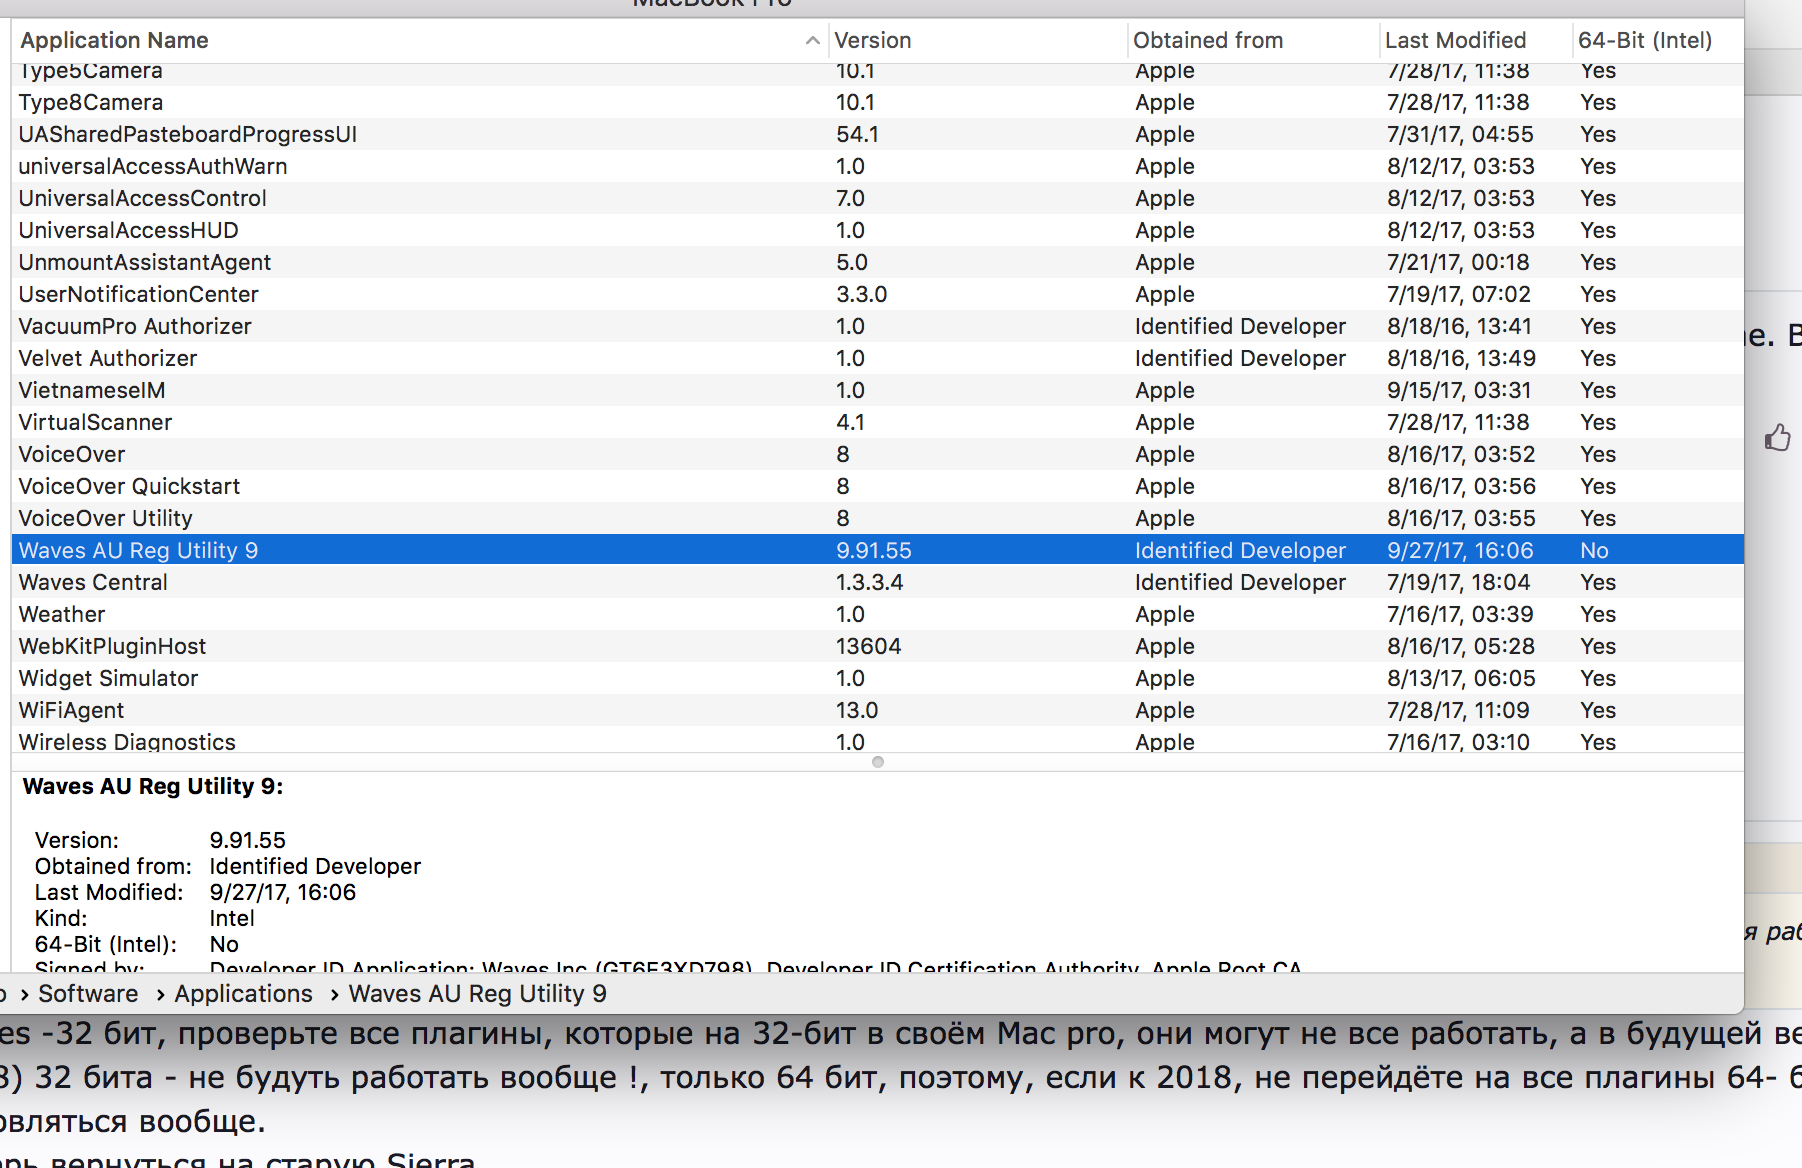Click version 3.3.0 for UserNotificationCenter

click(862, 294)
